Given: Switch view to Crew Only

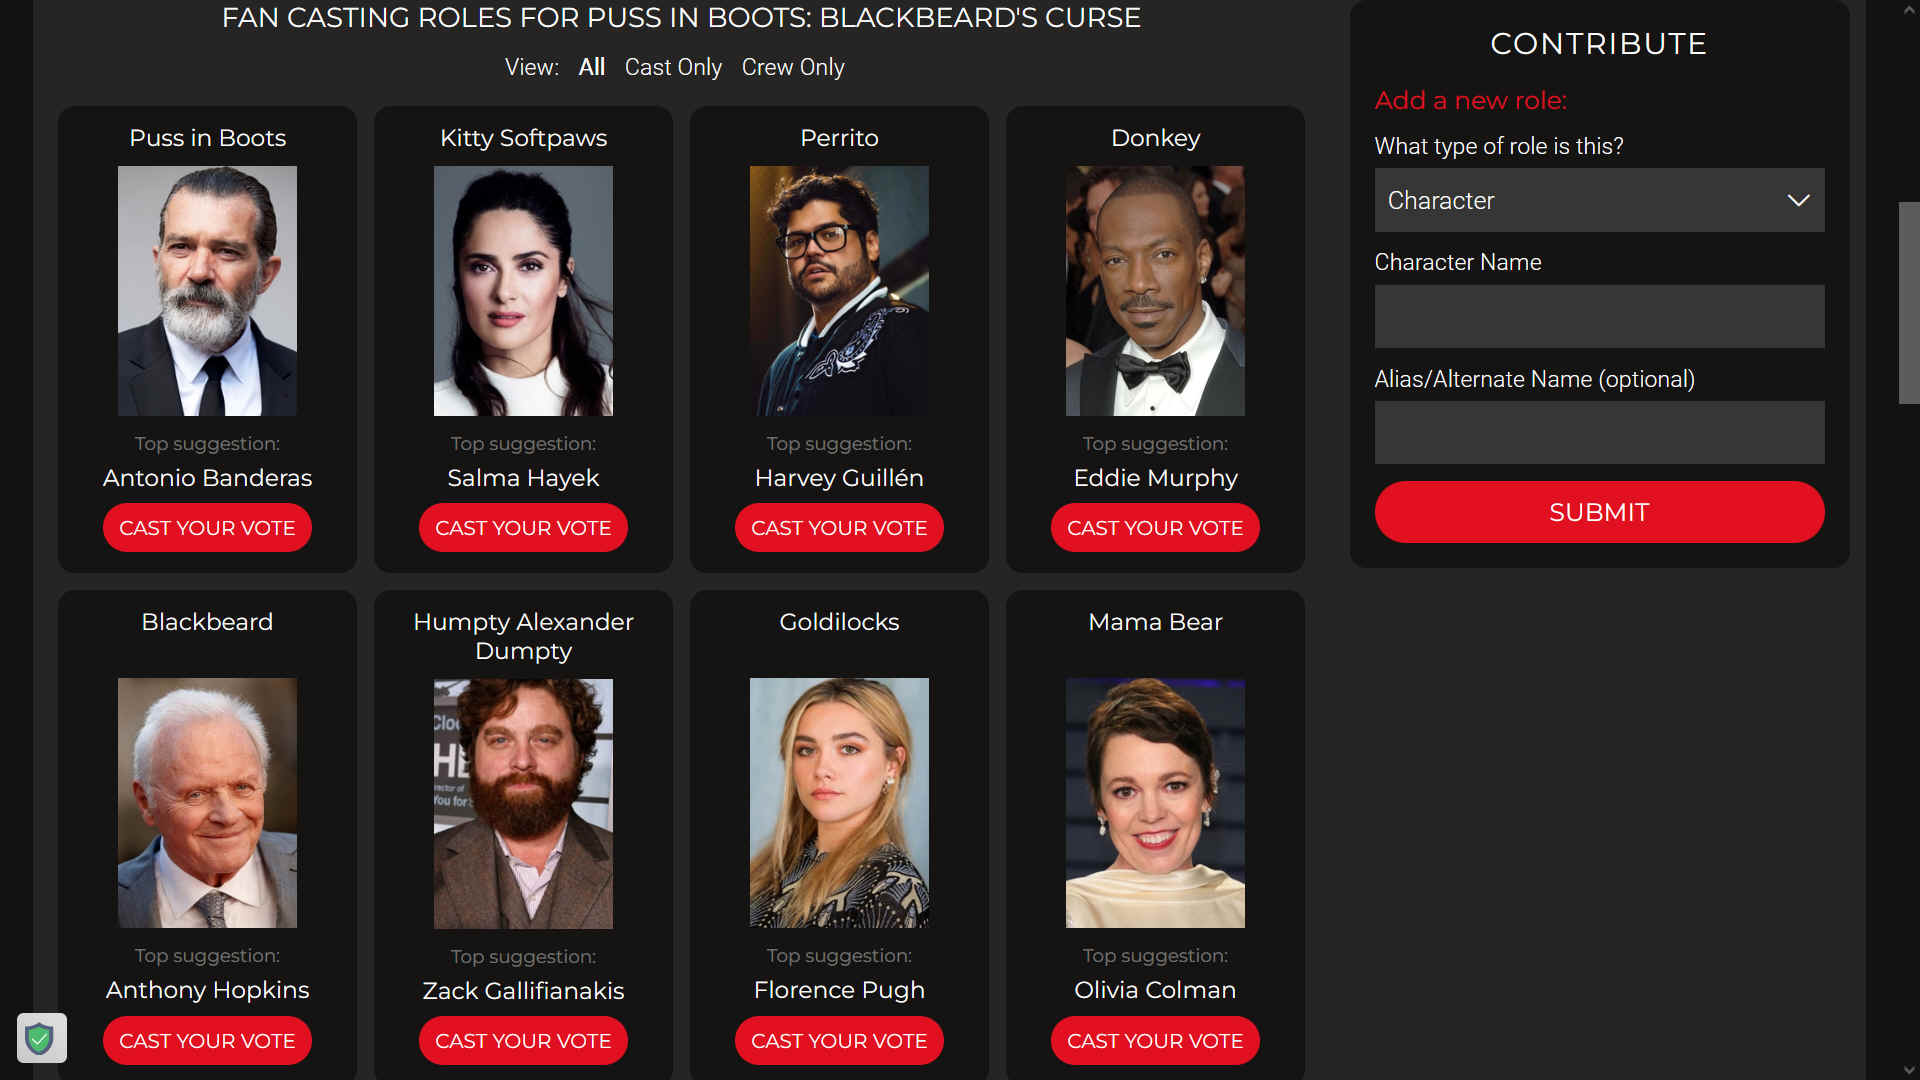Looking at the screenshot, I should click(793, 67).
